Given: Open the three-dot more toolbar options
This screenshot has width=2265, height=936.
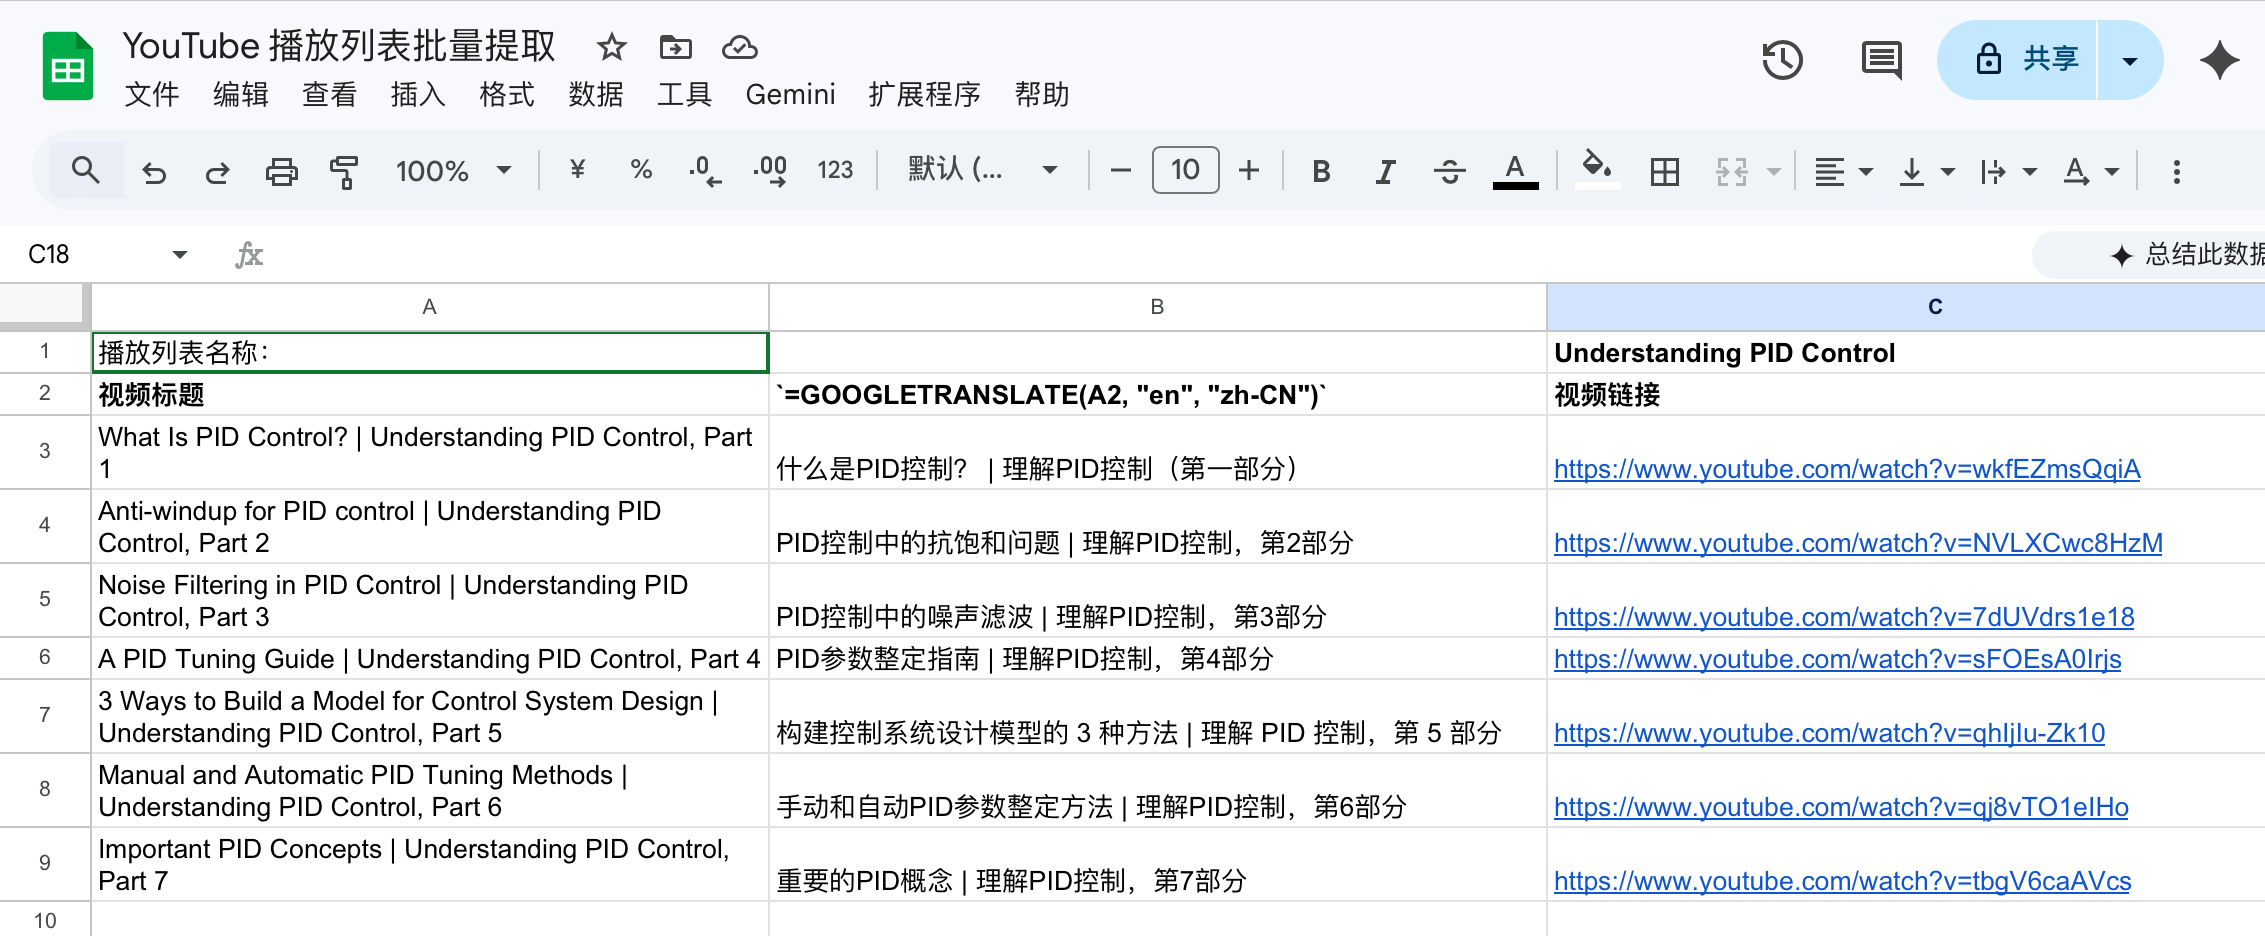Looking at the screenshot, I should pos(2177,172).
